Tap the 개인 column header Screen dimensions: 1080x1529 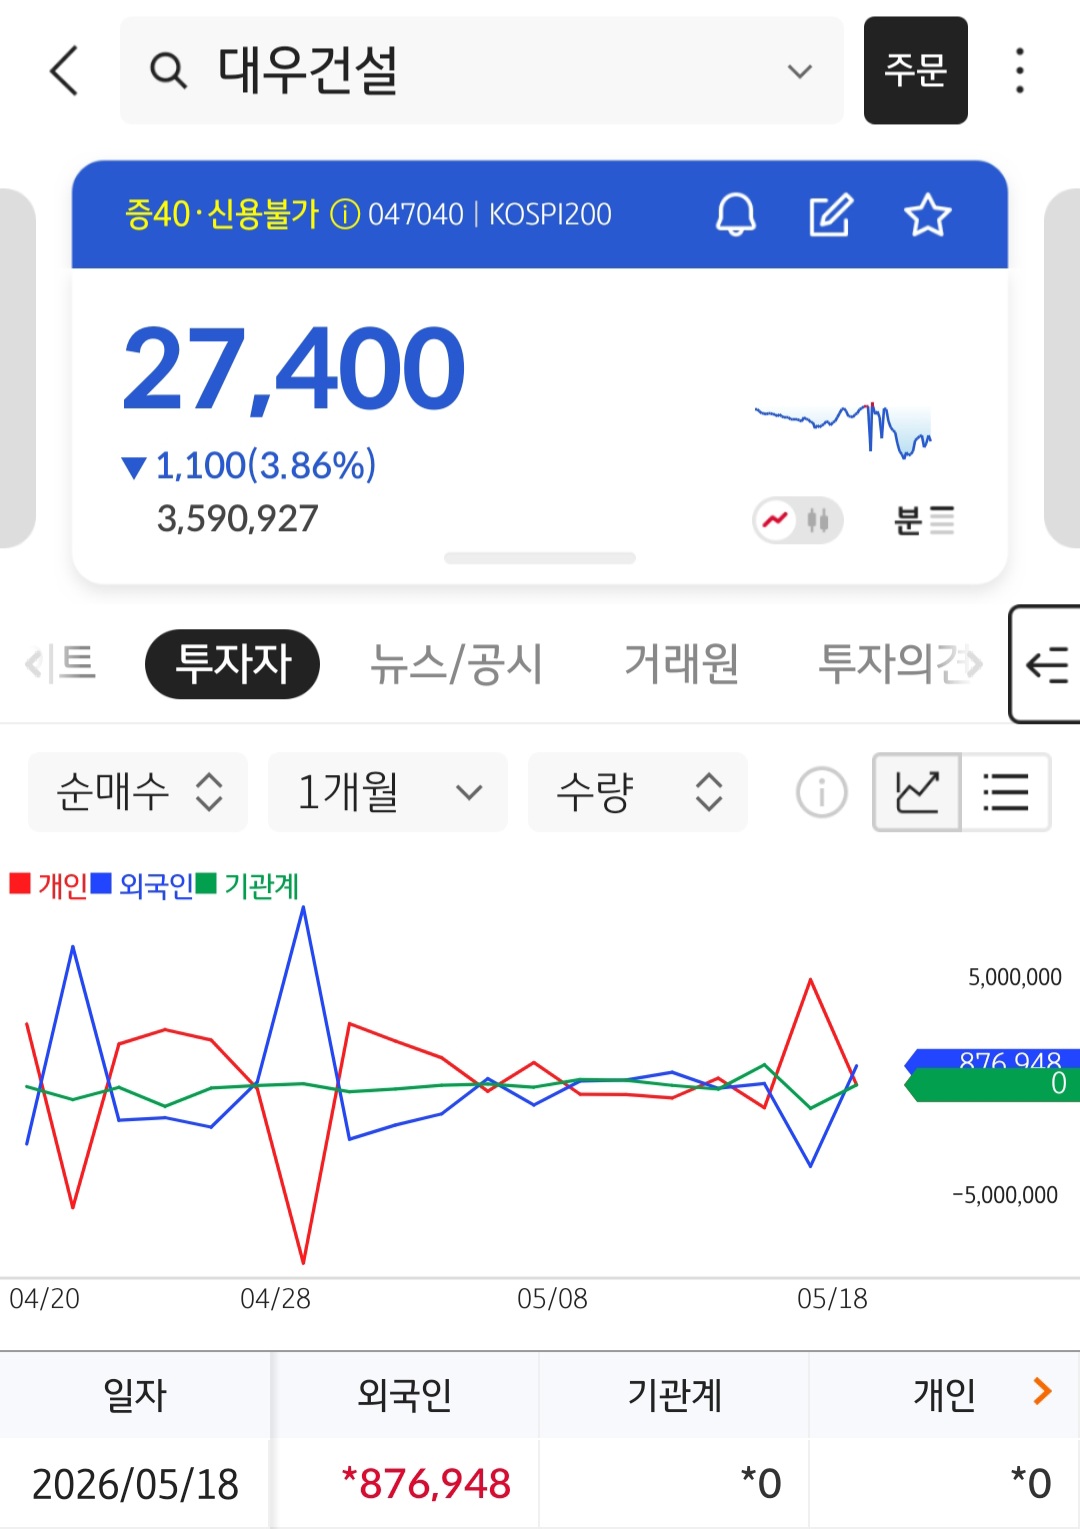click(943, 1395)
